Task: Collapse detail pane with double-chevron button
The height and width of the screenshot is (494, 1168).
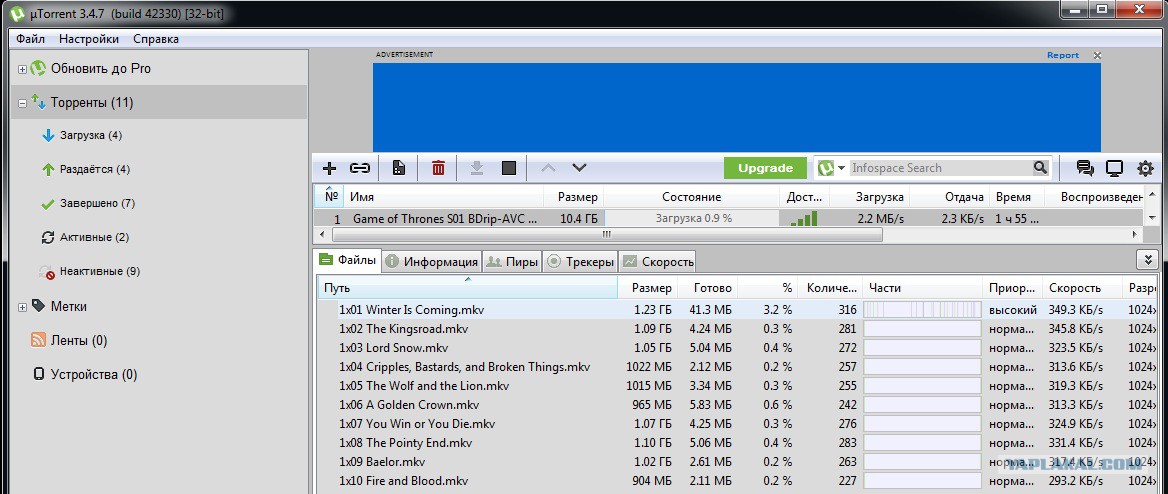Action: (x=1147, y=259)
